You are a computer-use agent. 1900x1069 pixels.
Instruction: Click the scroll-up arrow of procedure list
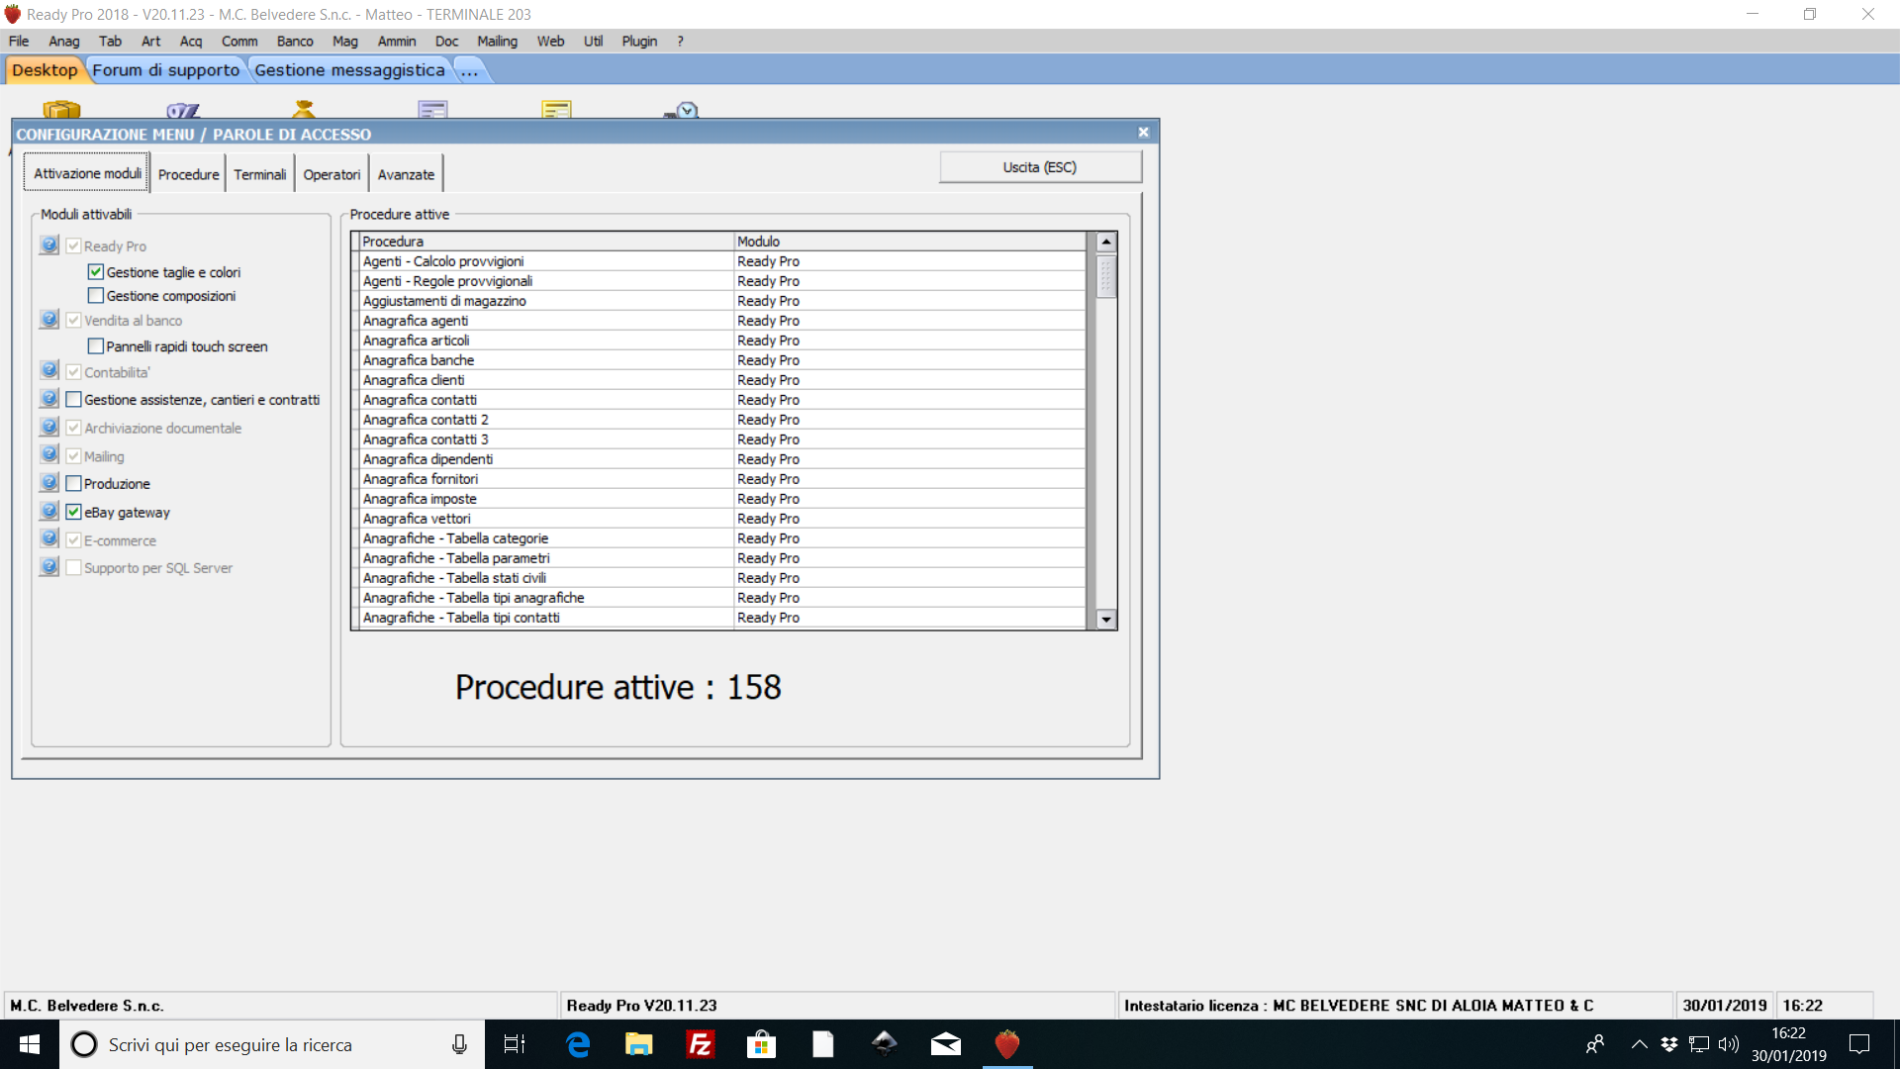coord(1106,242)
